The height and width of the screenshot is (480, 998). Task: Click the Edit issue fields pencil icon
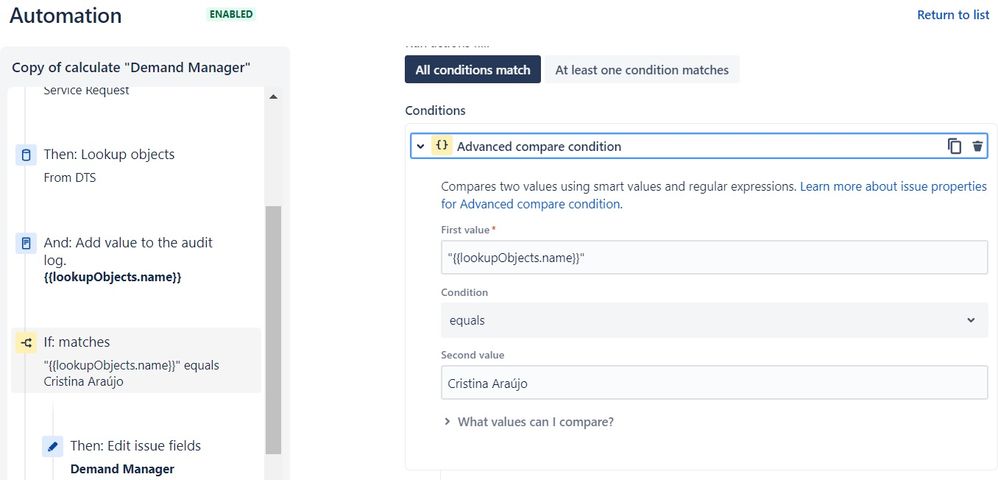click(x=53, y=446)
